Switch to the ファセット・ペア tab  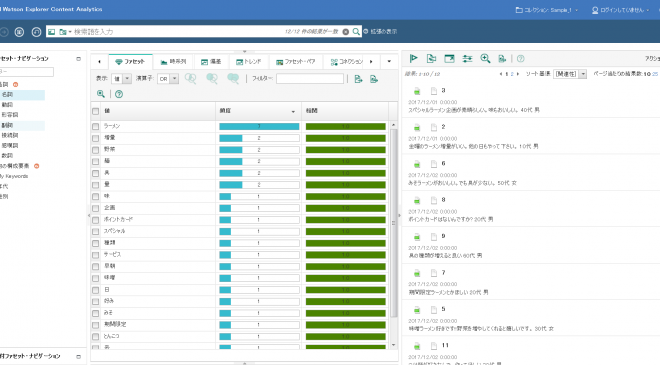295,61
